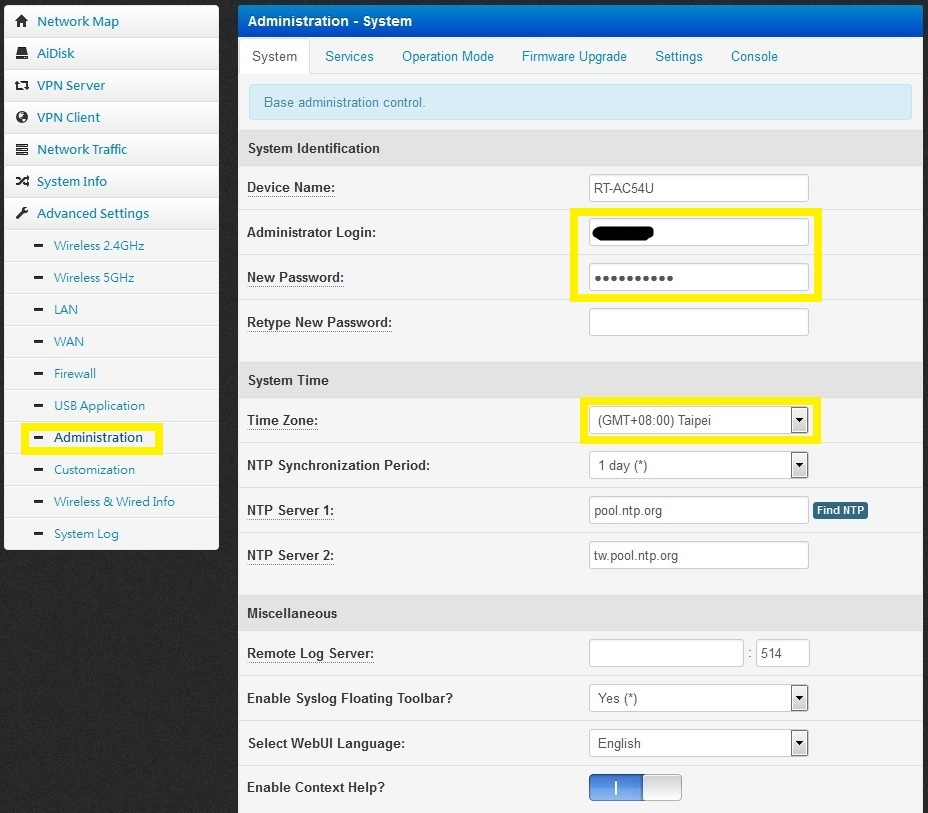Open the Network Map page
The width and height of the screenshot is (928, 813).
(78, 21)
